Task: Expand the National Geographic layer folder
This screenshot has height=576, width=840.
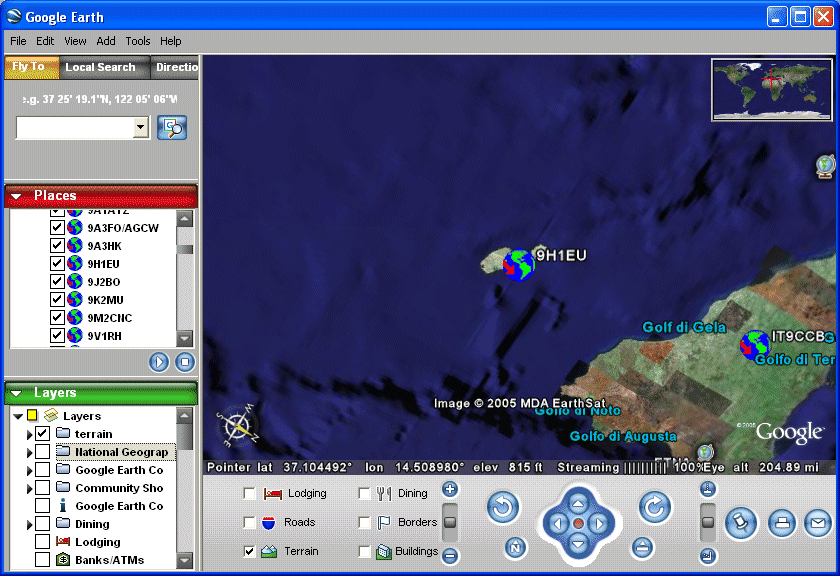Action: [29, 453]
